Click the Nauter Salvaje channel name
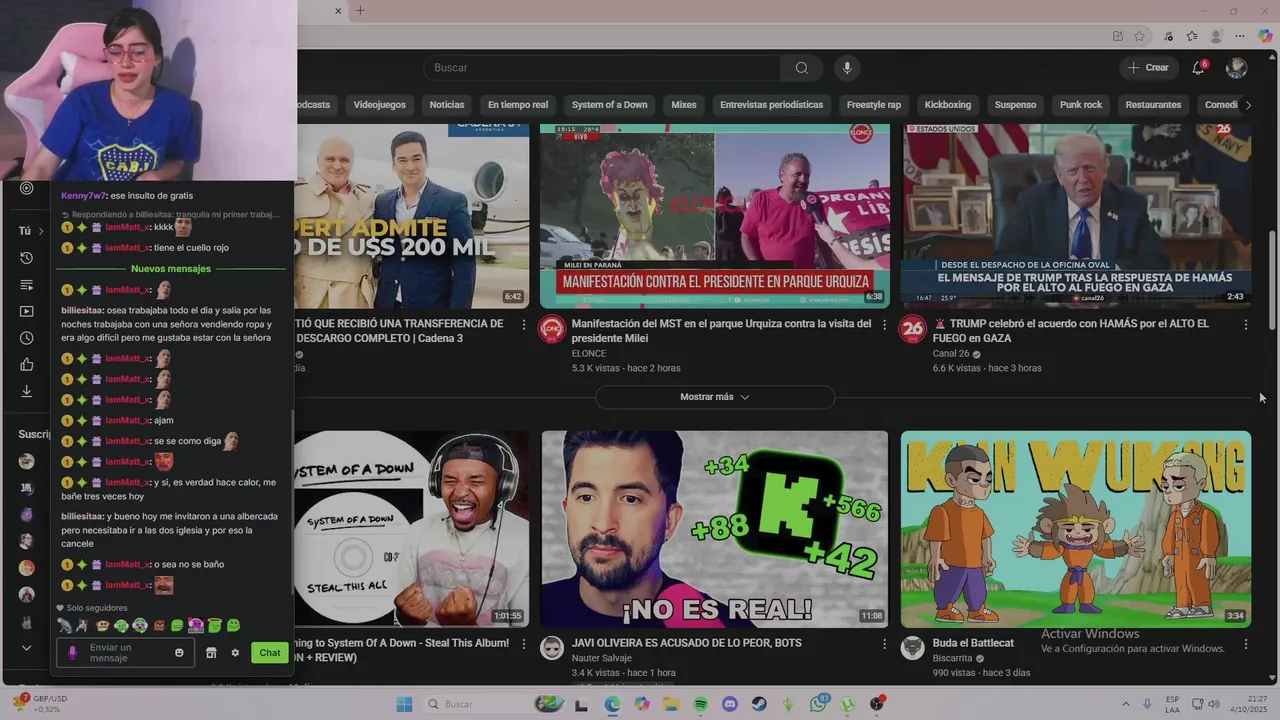Viewport: 1280px width, 720px height. [602, 658]
